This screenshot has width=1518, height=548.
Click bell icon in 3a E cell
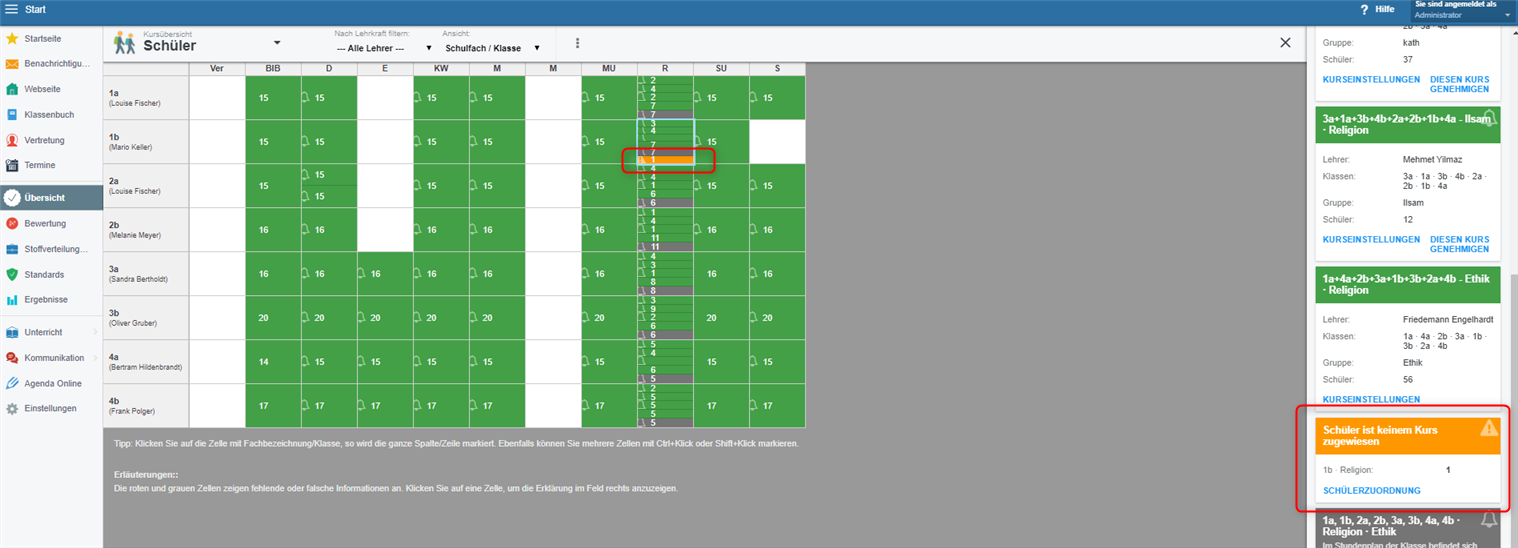[x=363, y=274]
